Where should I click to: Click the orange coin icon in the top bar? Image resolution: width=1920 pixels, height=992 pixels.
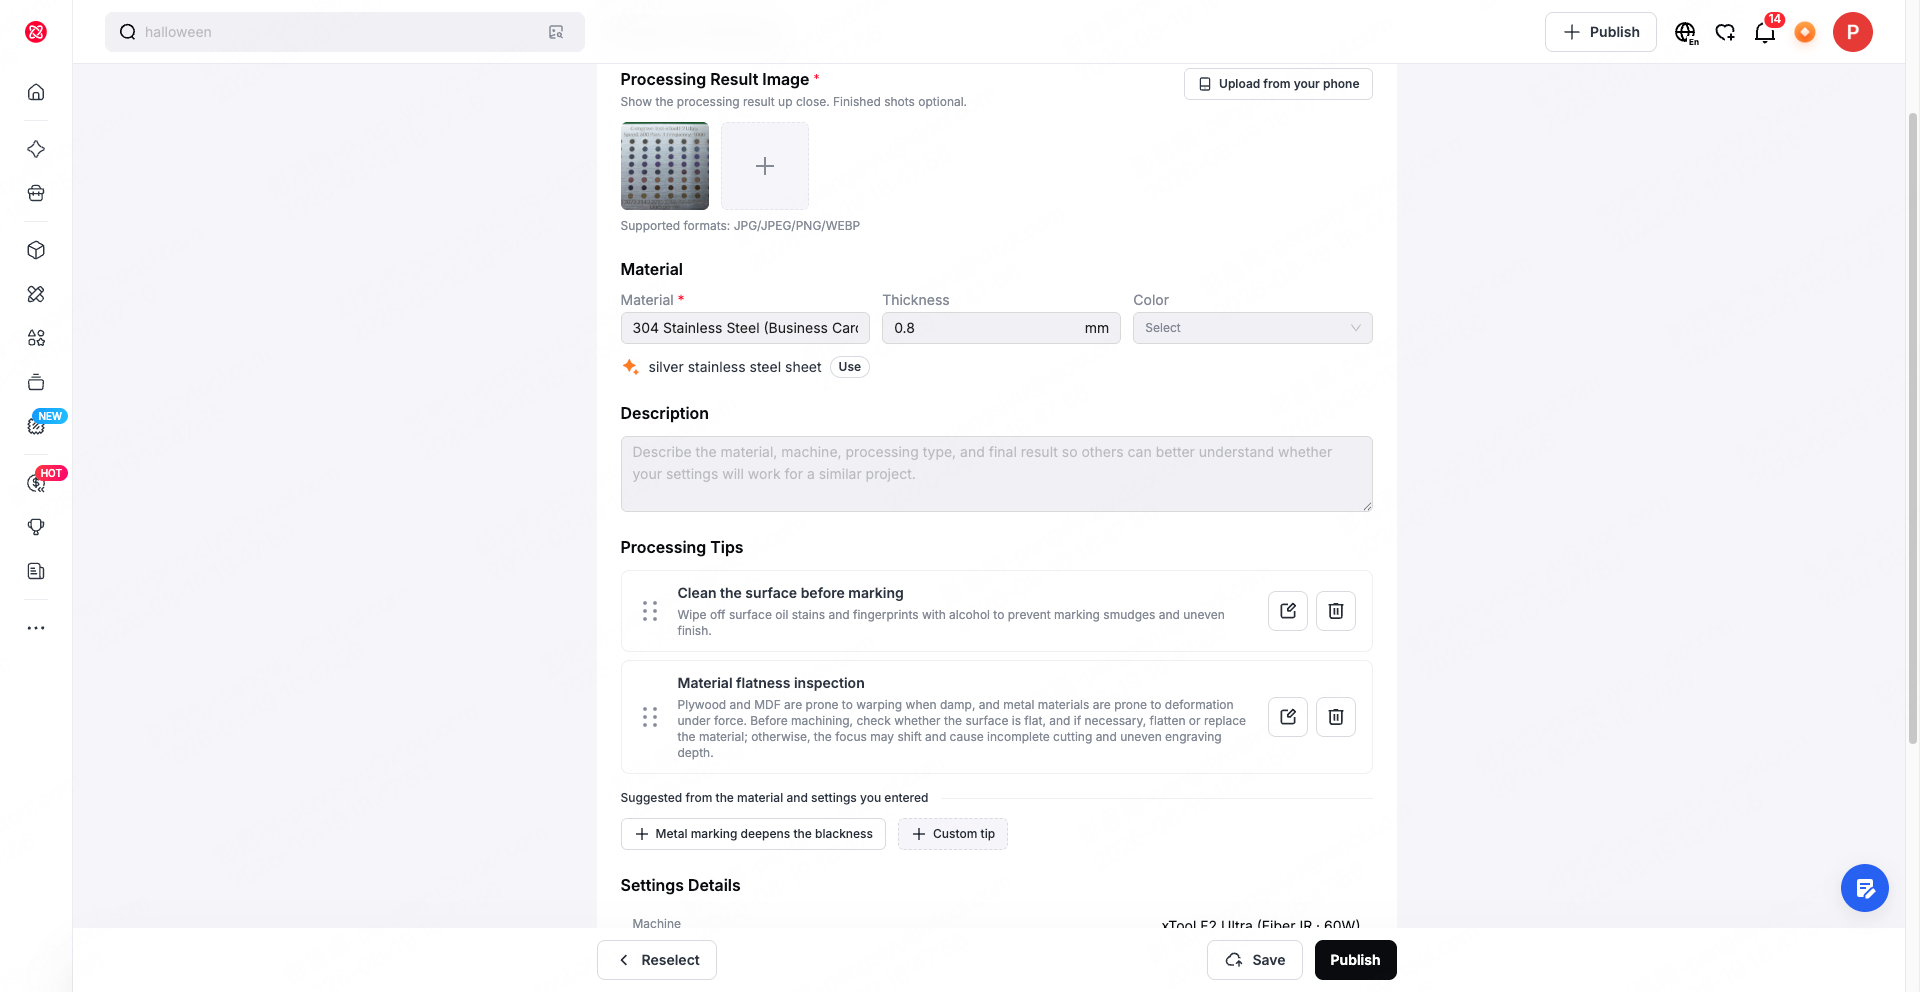1805,32
